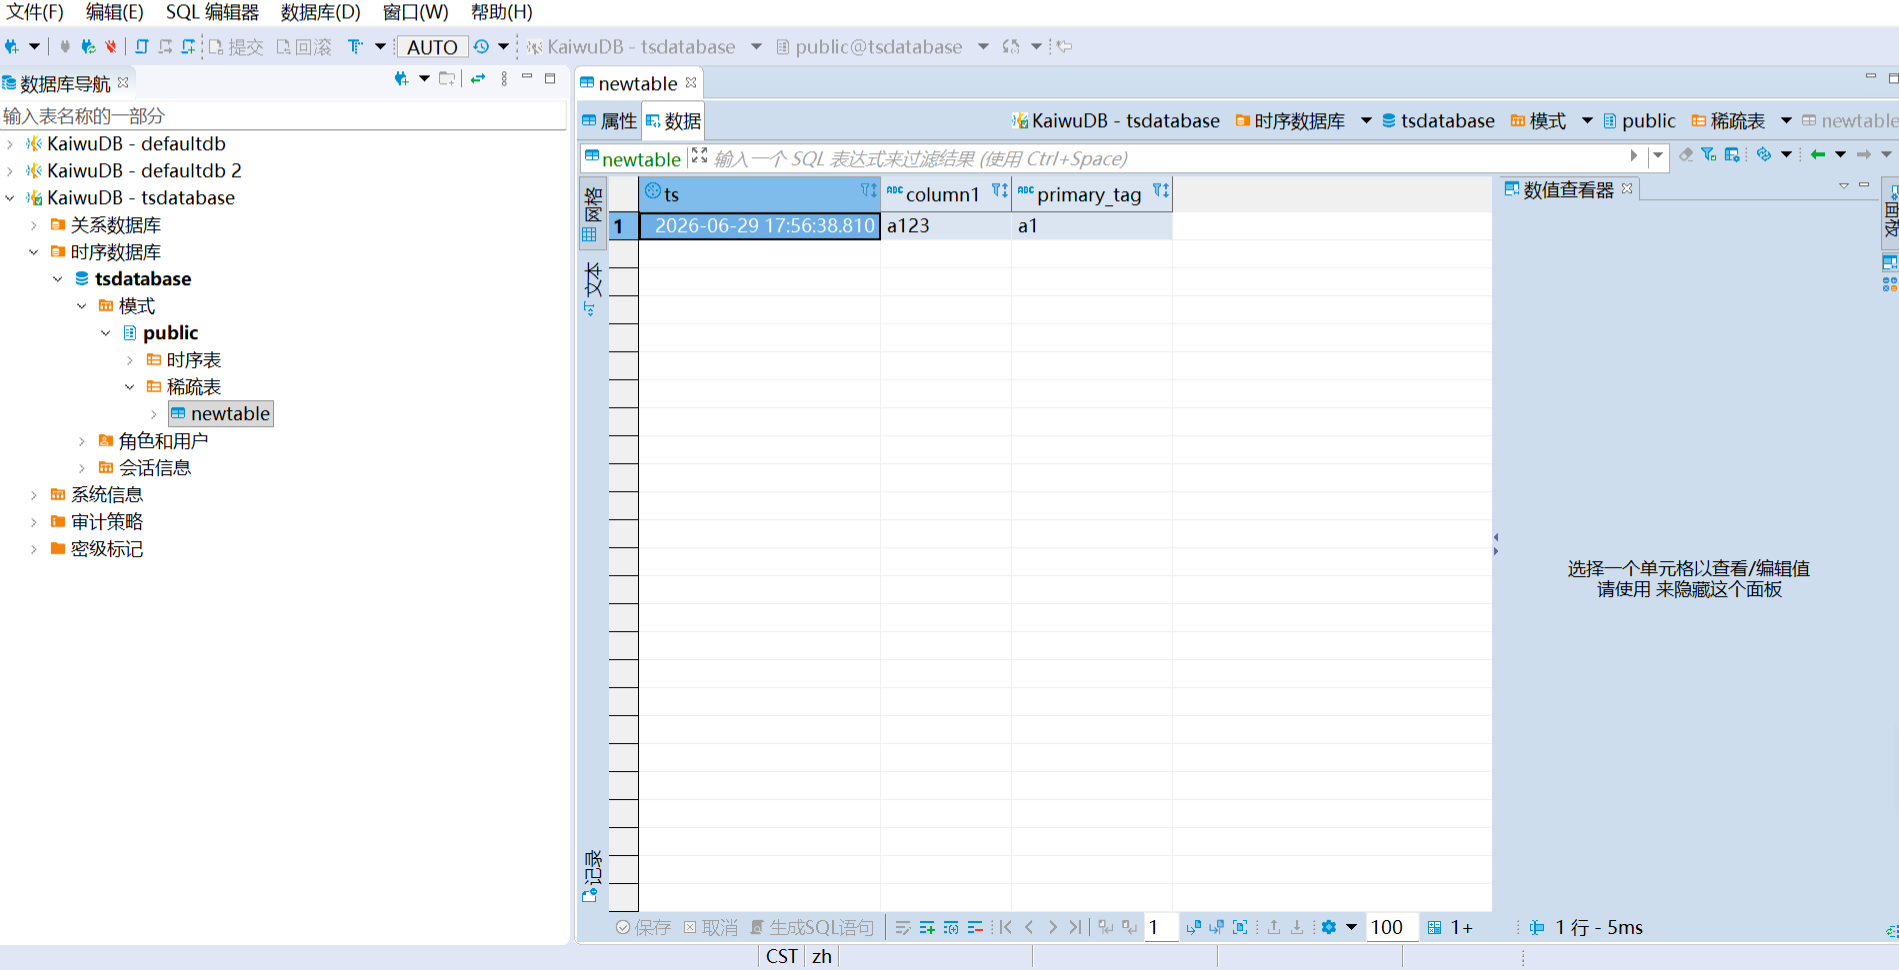Open the SQL 编辑器 menu

point(212,12)
